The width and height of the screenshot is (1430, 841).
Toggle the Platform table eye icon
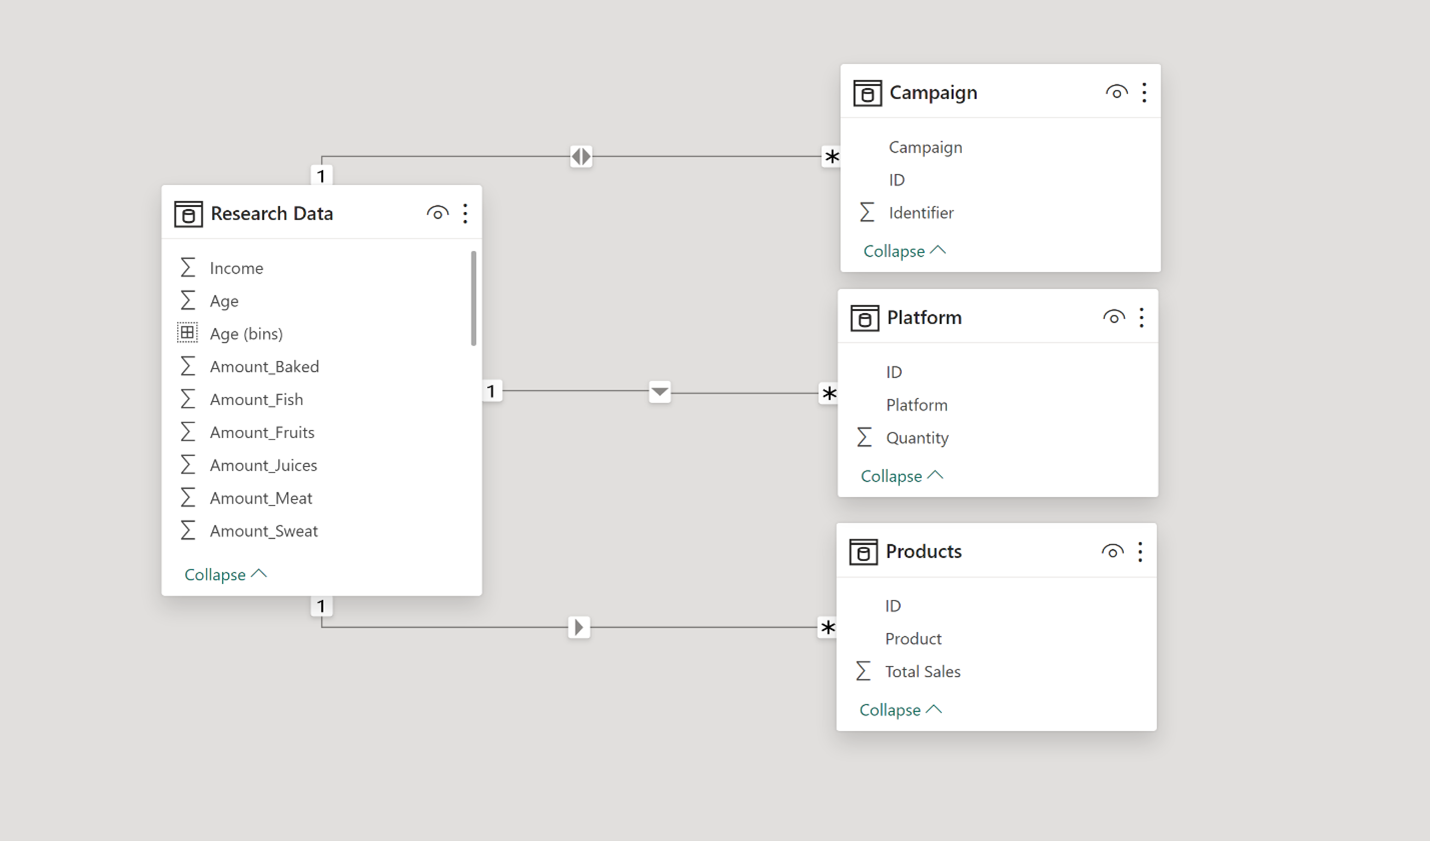(x=1113, y=317)
